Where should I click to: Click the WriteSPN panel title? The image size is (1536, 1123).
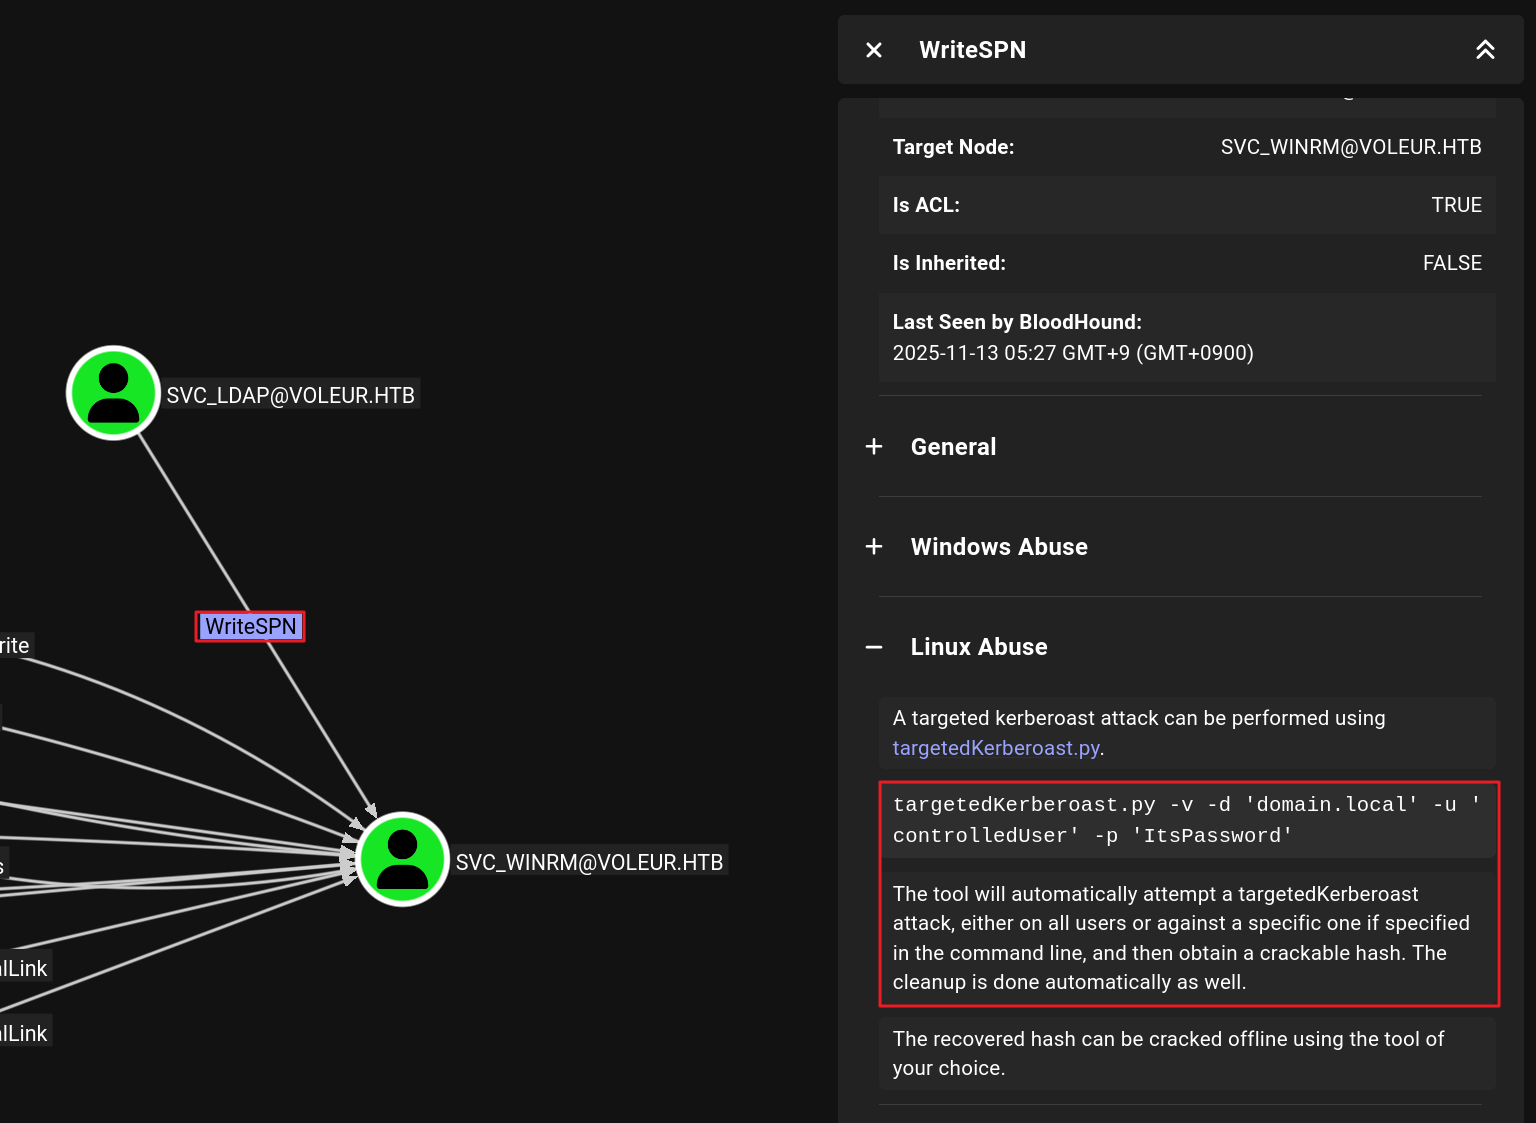tap(972, 50)
